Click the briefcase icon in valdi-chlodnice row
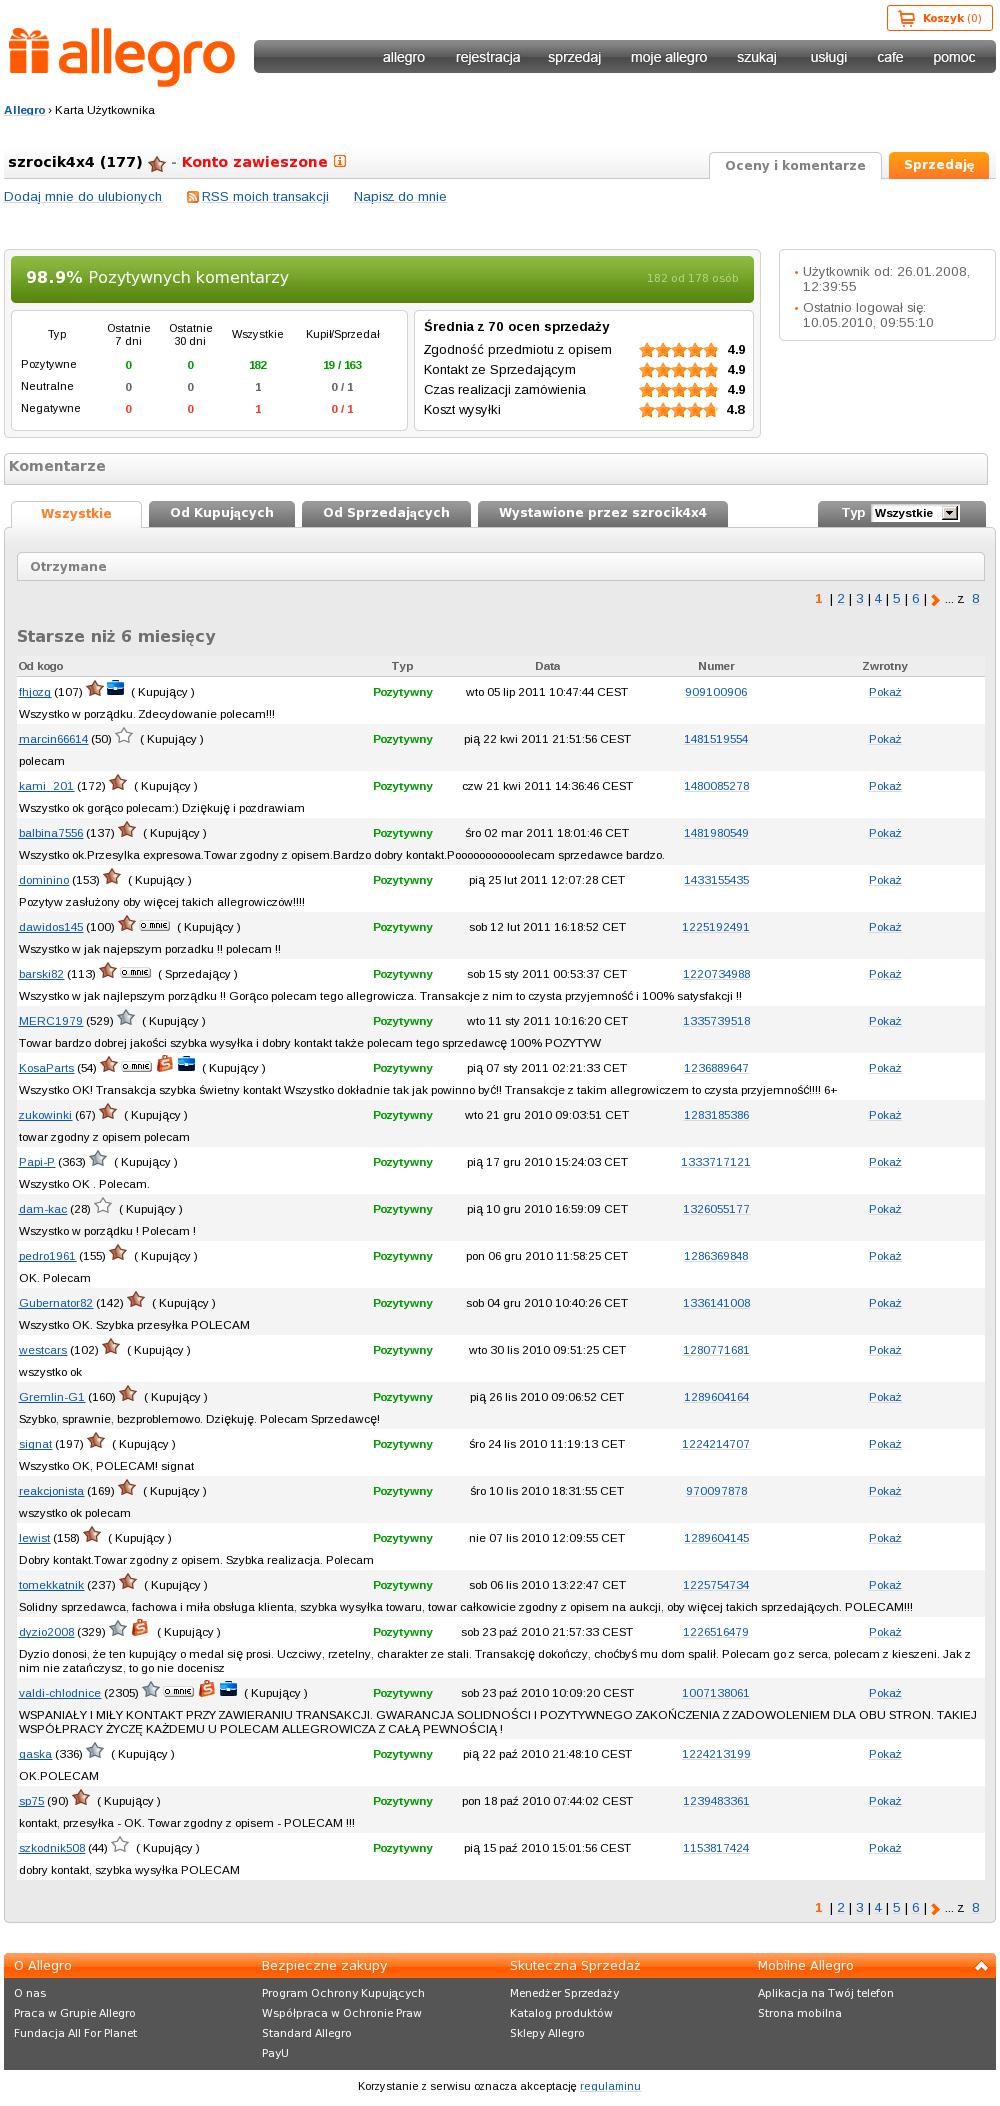Screen dimensions: 1000x2106 tap(228, 1689)
